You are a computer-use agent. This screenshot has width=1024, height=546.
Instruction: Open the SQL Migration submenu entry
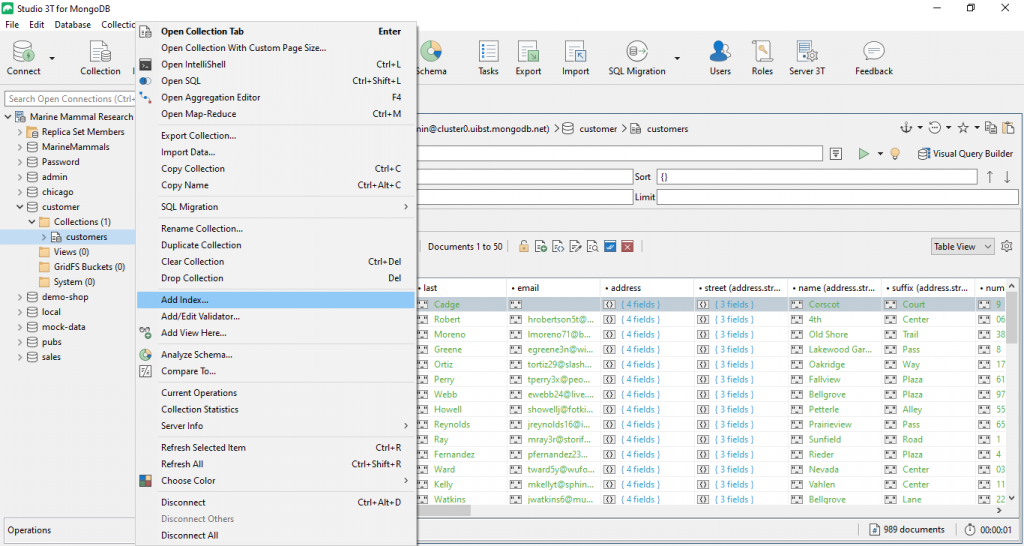[276, 206]
